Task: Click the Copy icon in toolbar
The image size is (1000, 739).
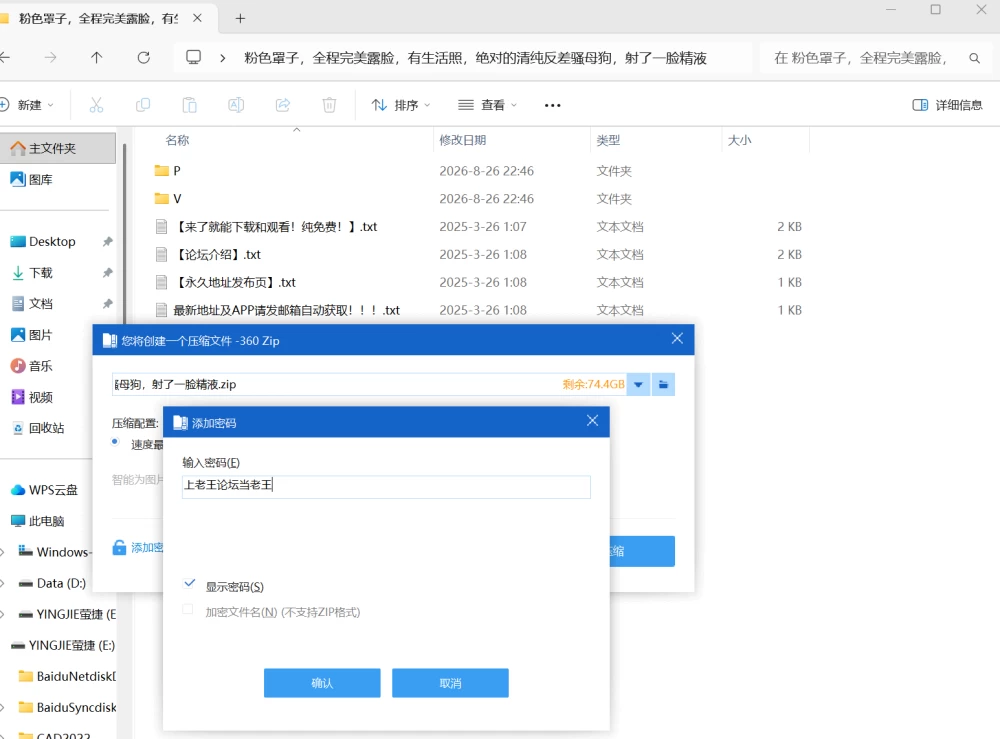Action: click(143, 105)
